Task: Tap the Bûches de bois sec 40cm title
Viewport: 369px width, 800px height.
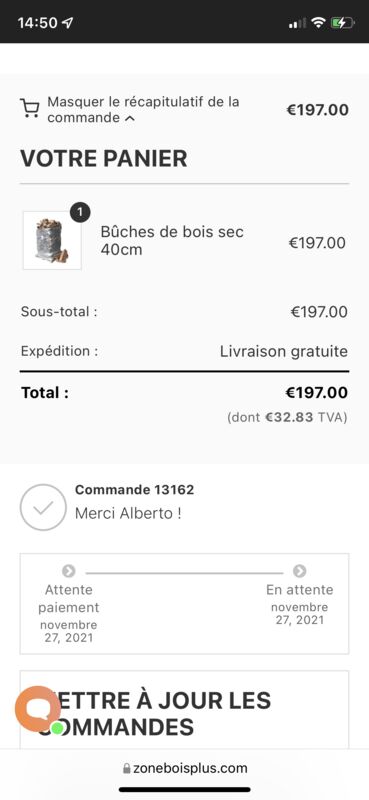Action: click(172, 240)
